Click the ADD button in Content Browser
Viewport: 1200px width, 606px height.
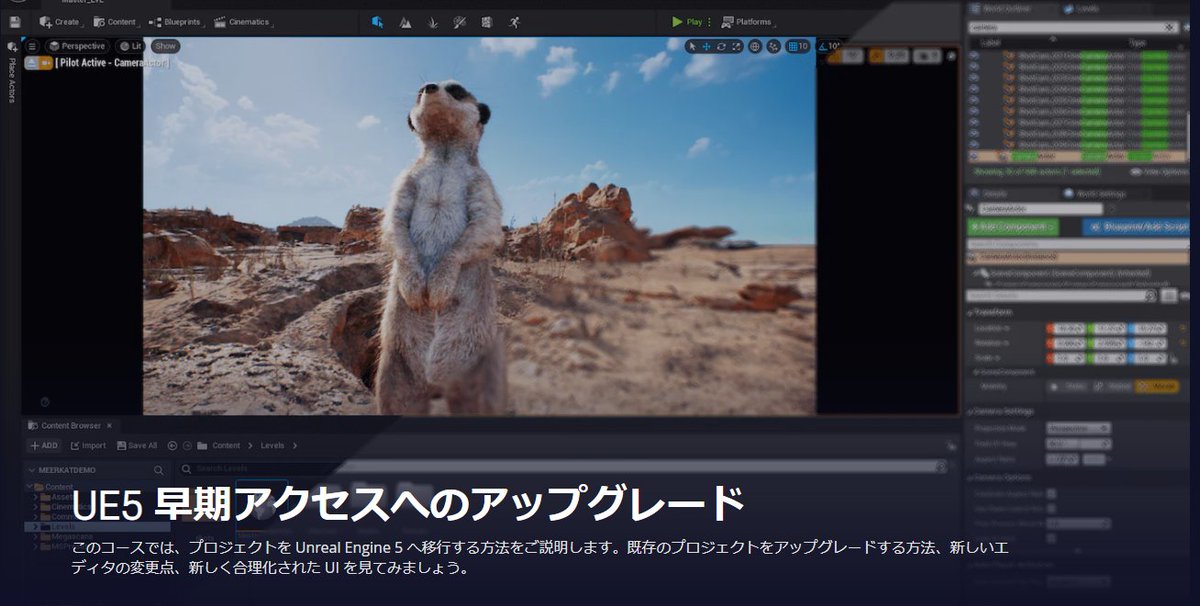[x=44, y=446]
